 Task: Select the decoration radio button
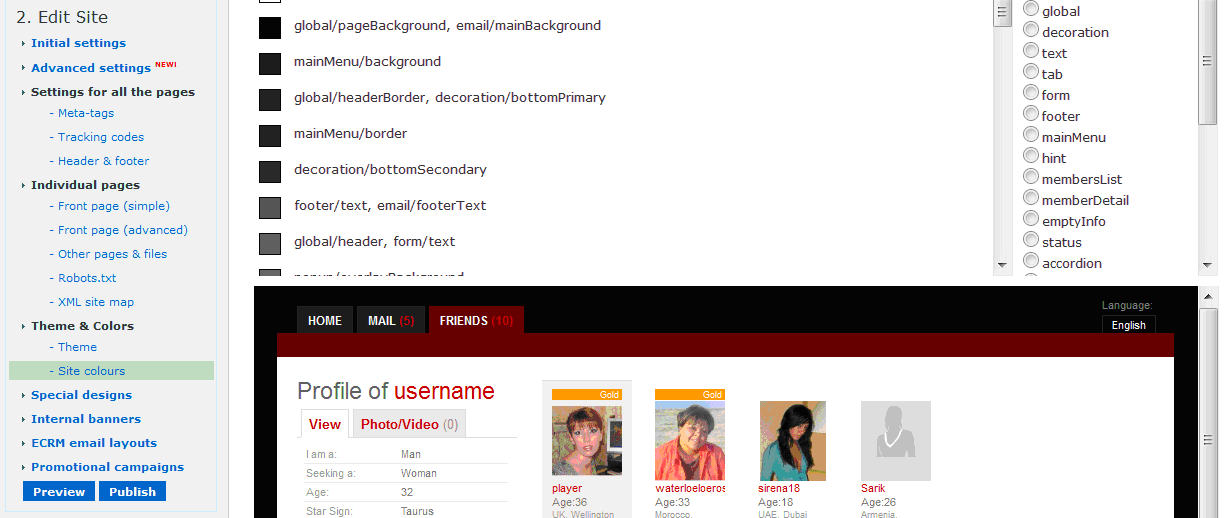pos(1031,30)
